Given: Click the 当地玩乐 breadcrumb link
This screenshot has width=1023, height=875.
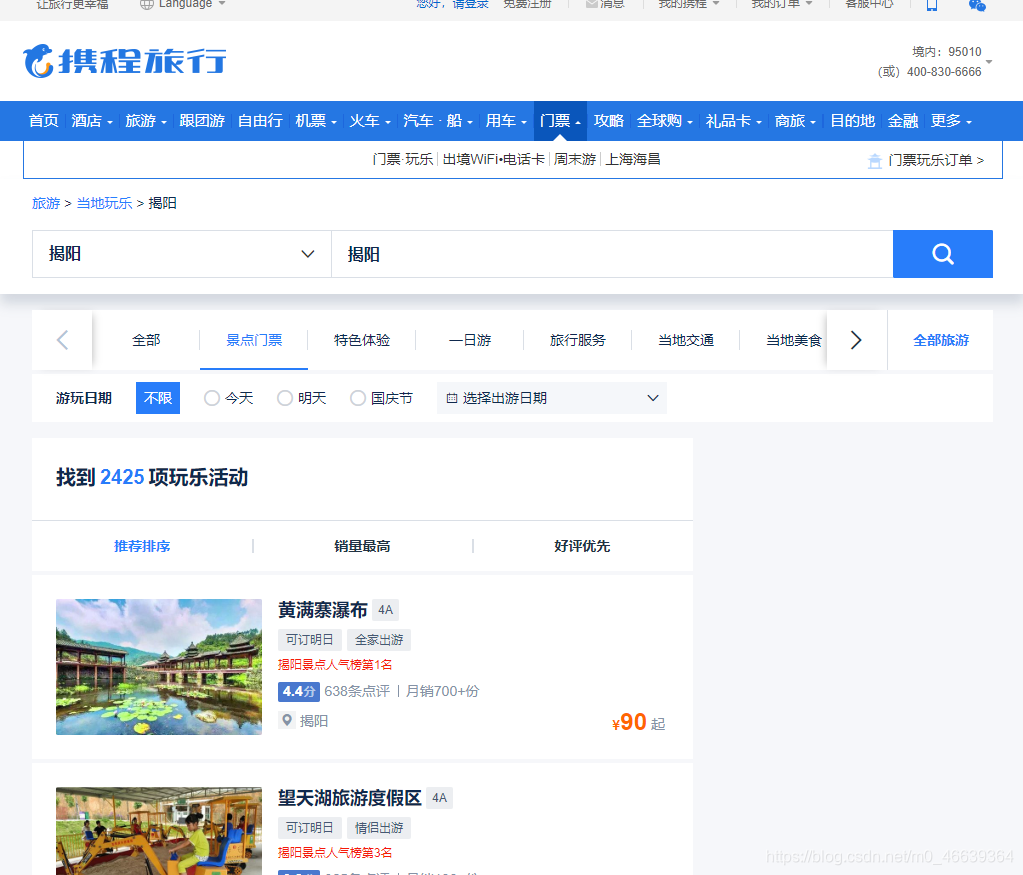Looking at the screenshot, I should click(104, 203).
